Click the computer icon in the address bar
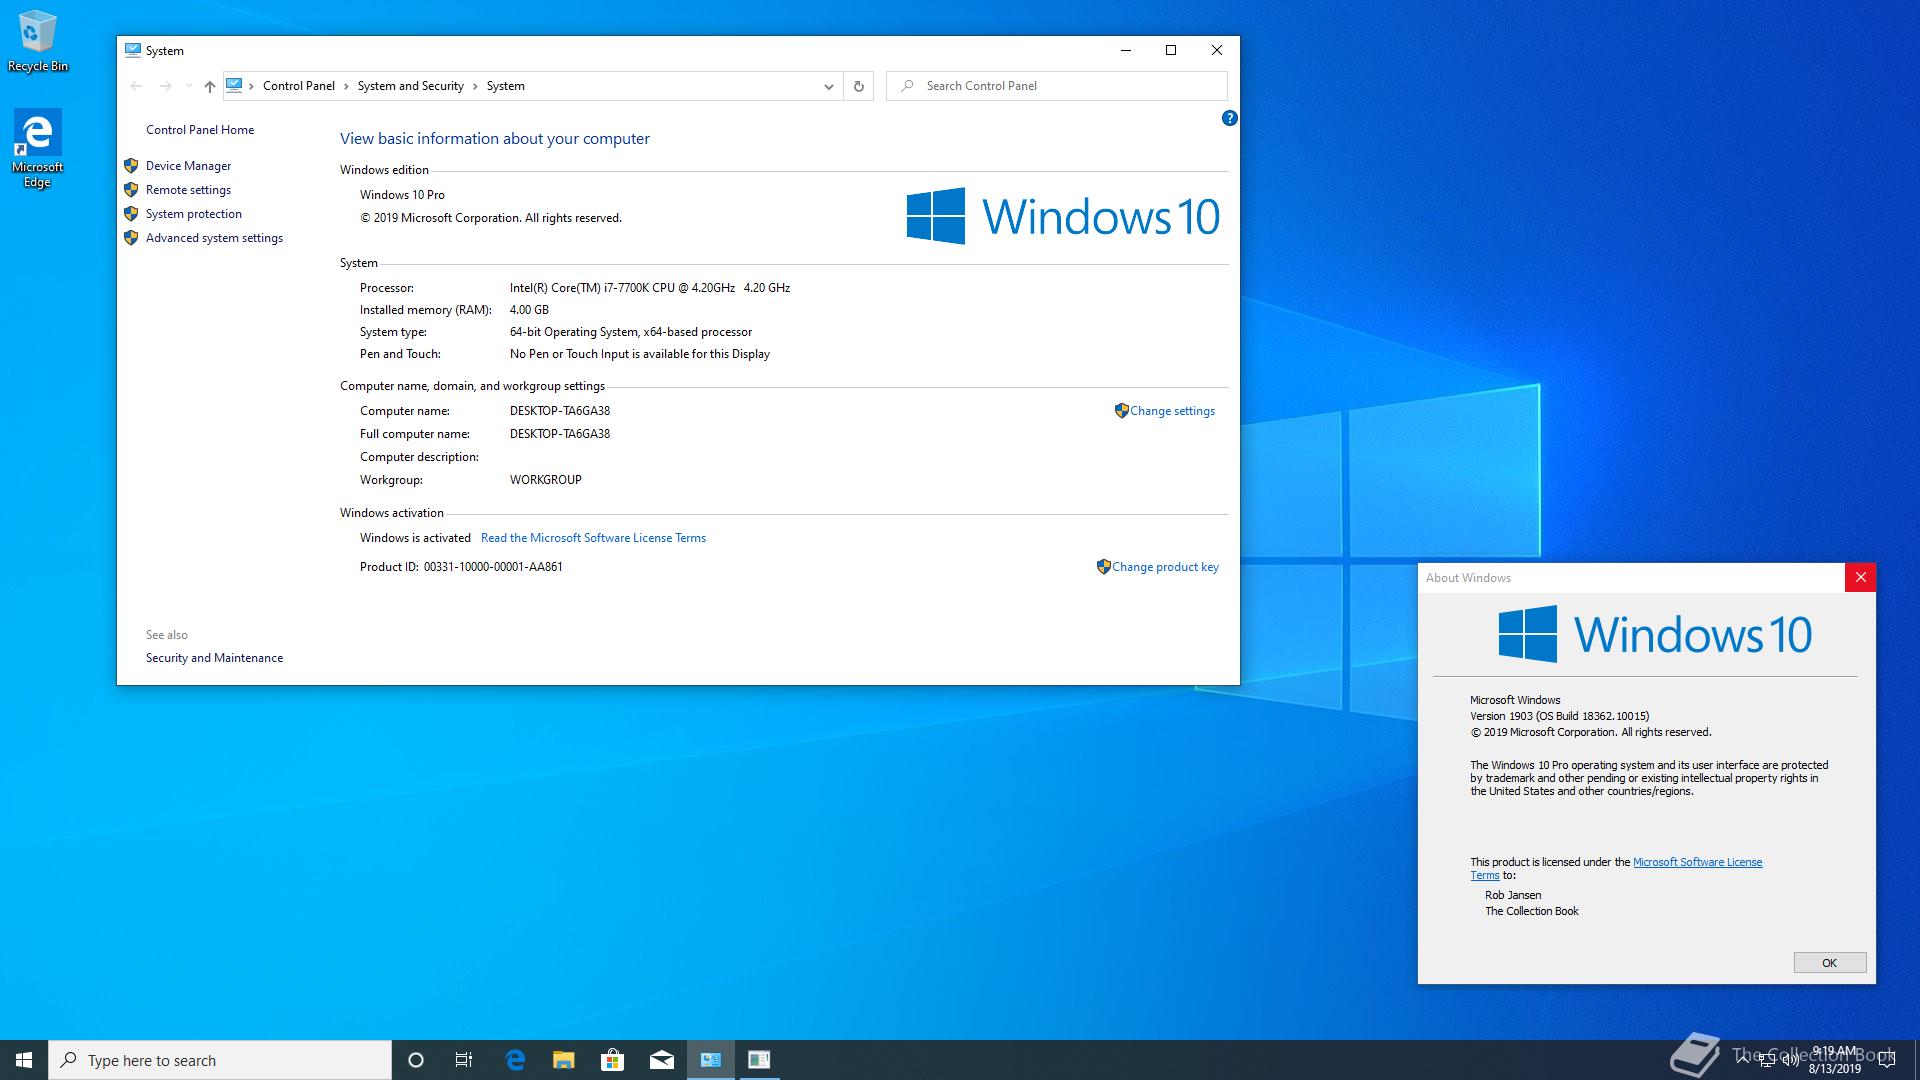The height and width of the screenshot is (1080, 1920). click(x=234, y=85)
